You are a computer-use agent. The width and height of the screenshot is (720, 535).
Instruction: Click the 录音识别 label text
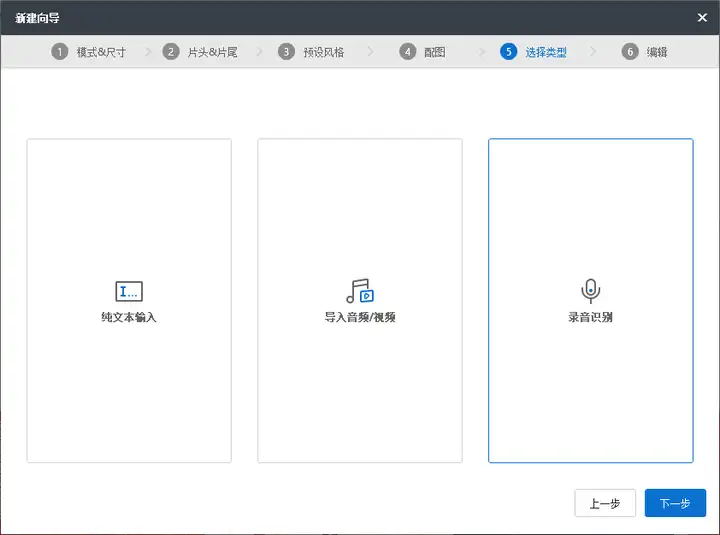pos(591,317)
